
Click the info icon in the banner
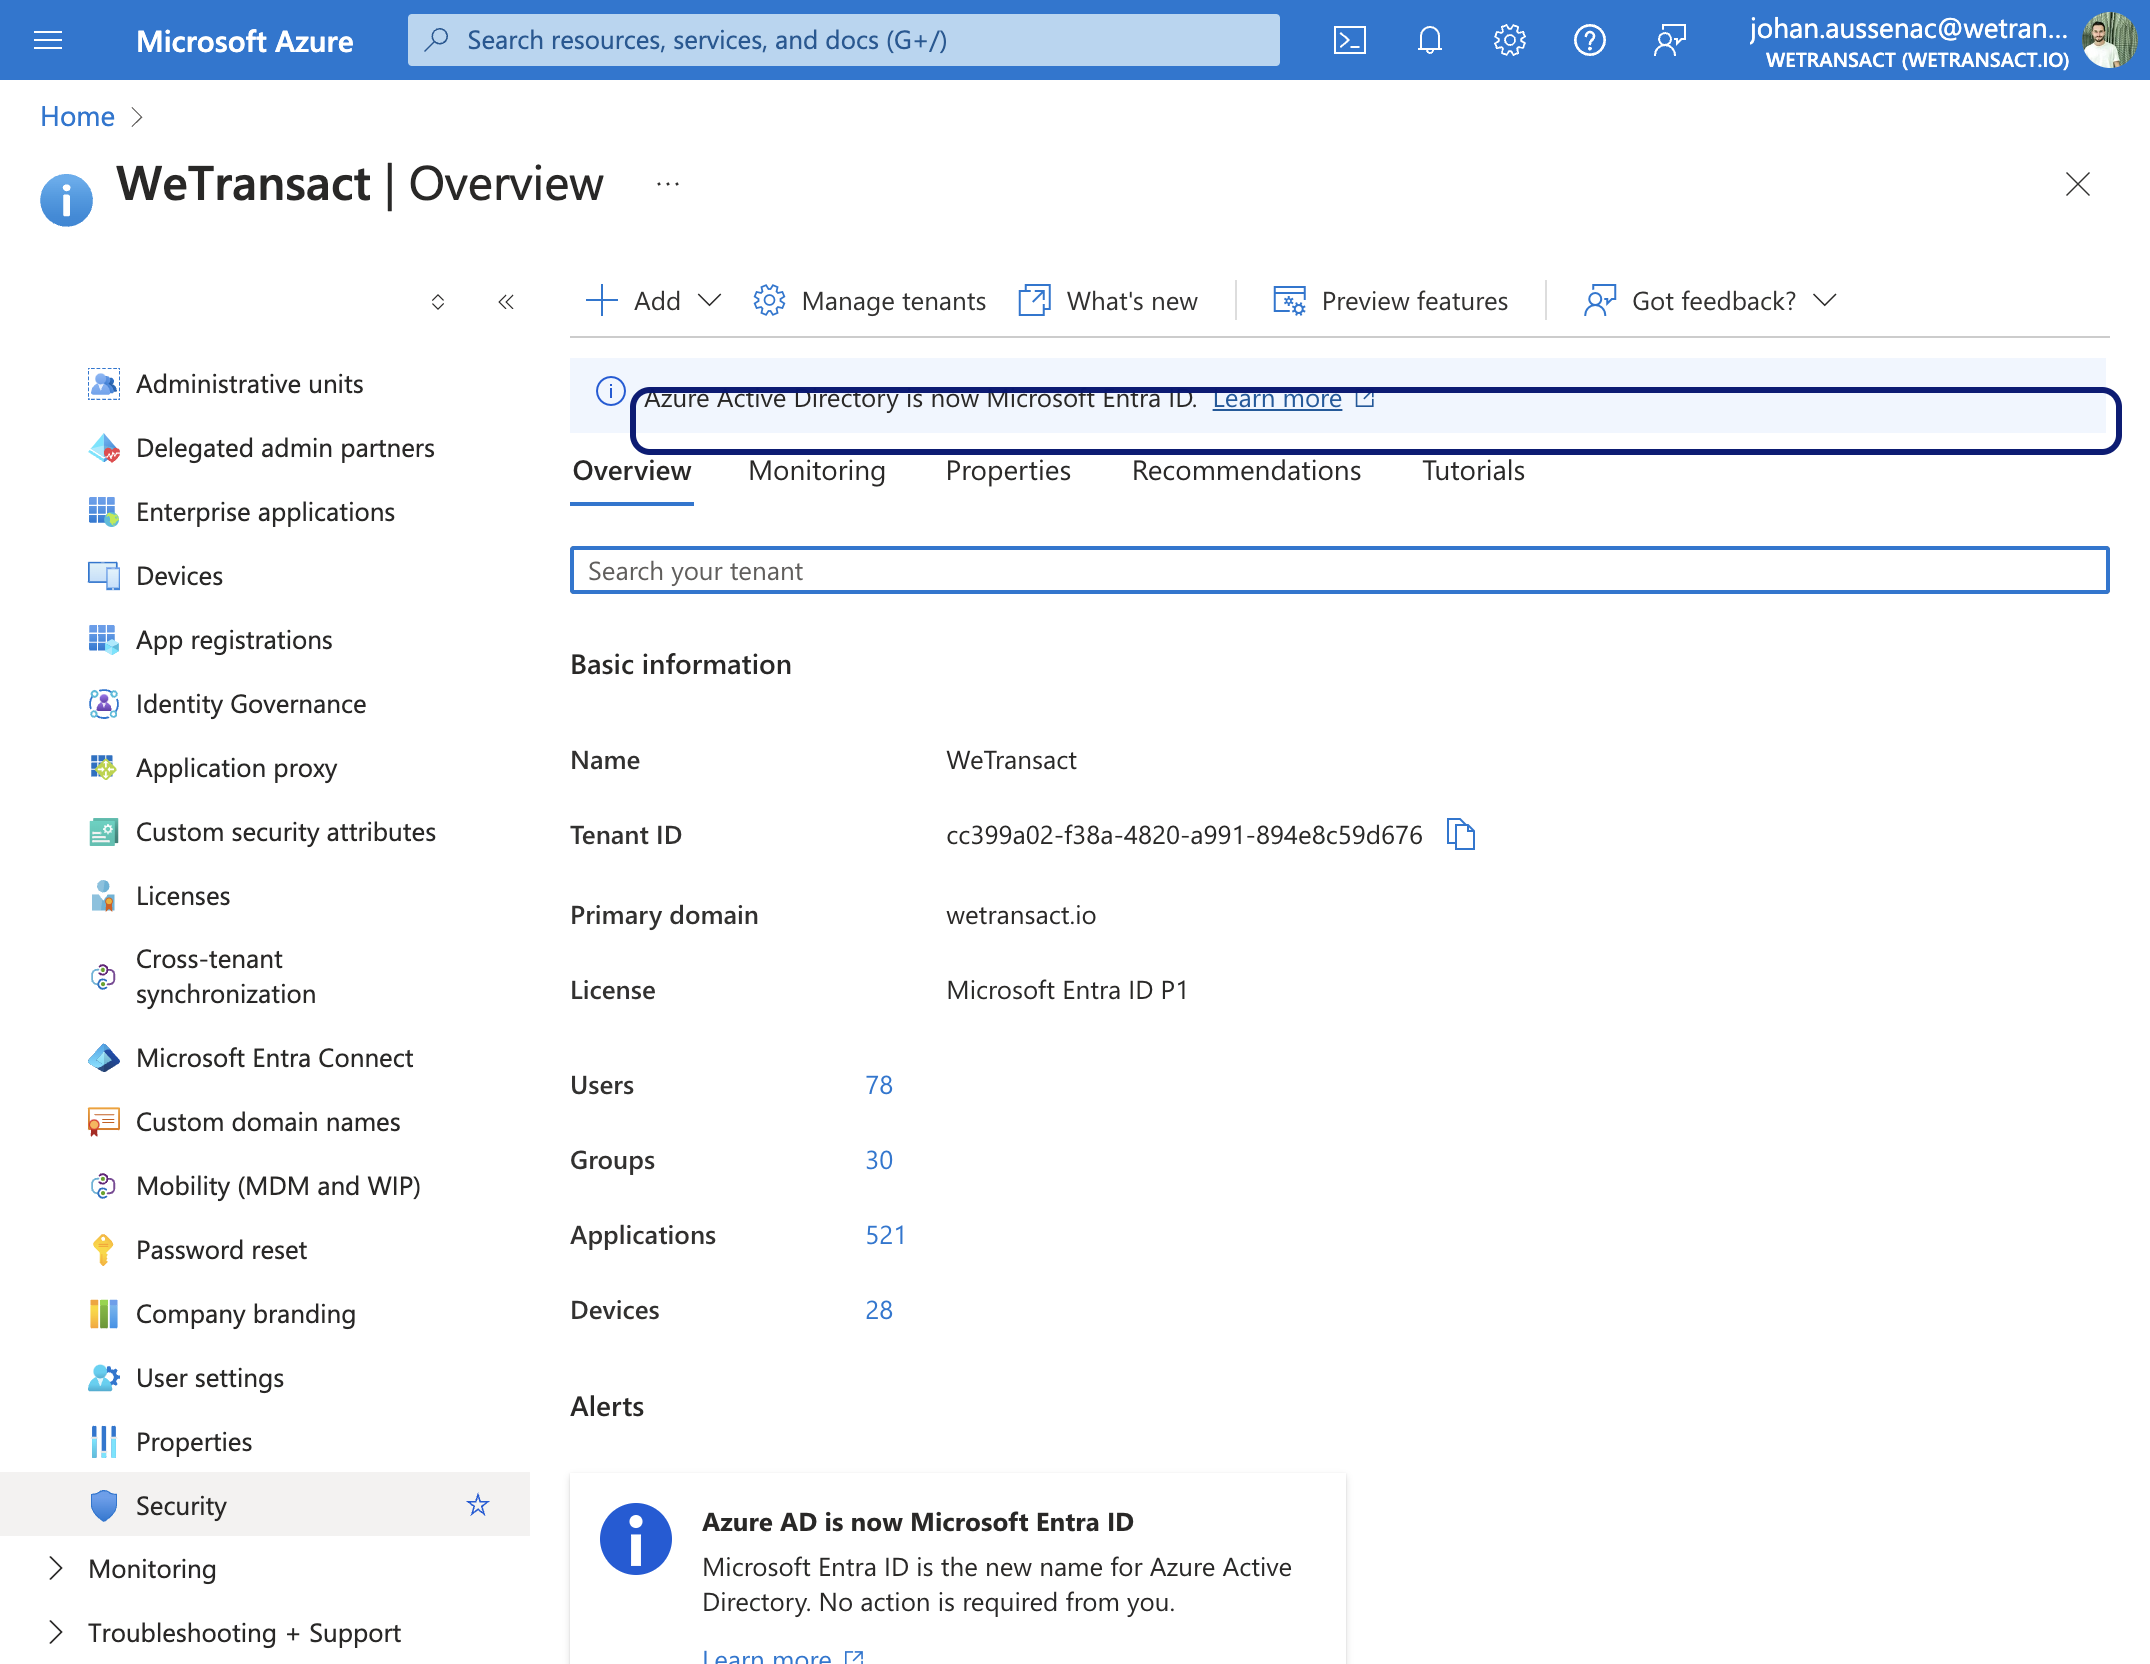(610, 391)
